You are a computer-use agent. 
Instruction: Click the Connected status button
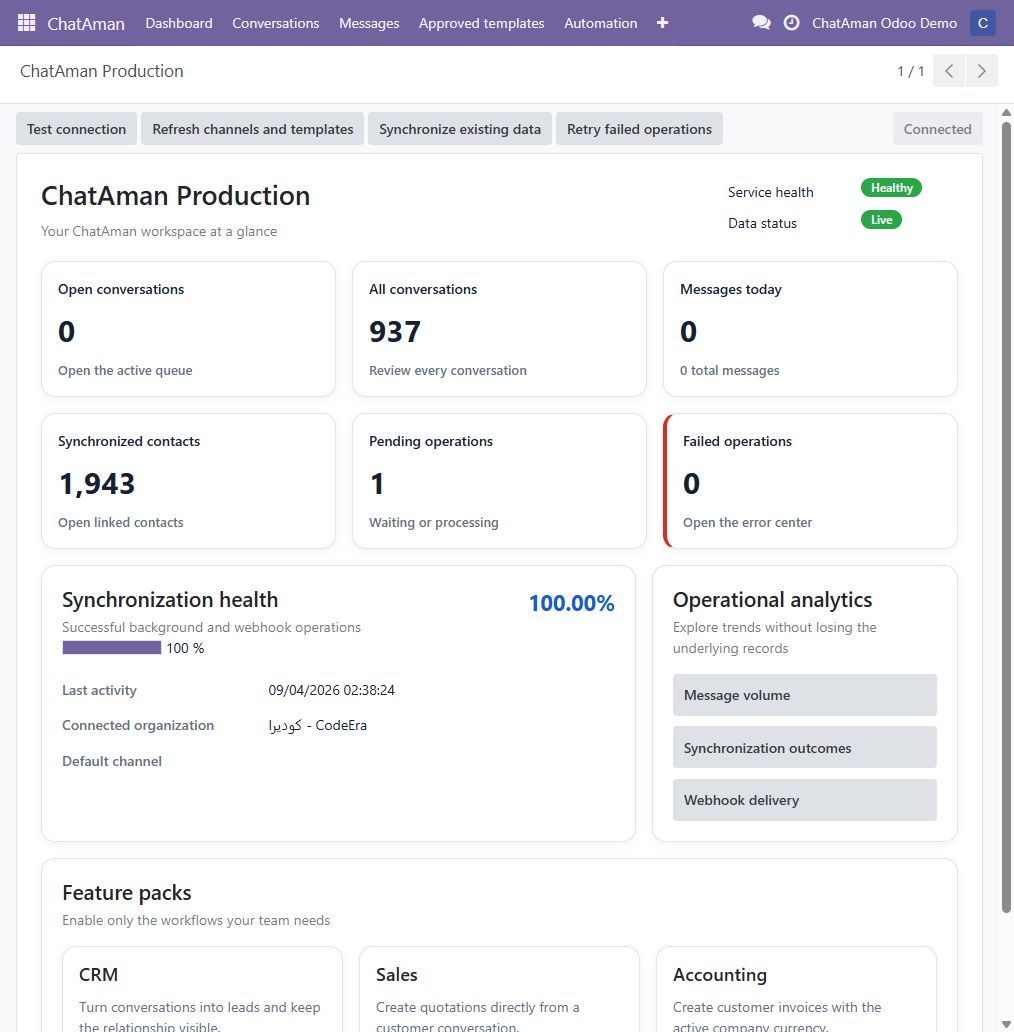click(938, 129)
